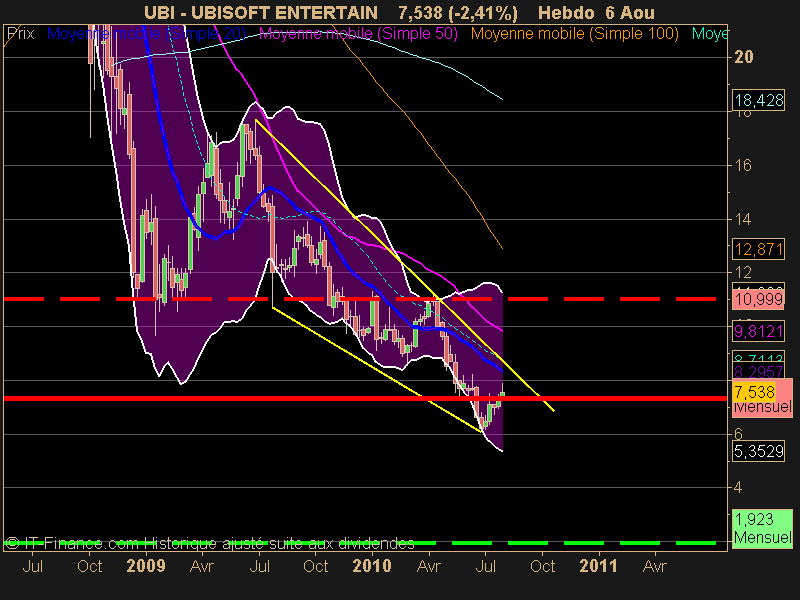Click the 2011 label on time axis

click(598, 566)
